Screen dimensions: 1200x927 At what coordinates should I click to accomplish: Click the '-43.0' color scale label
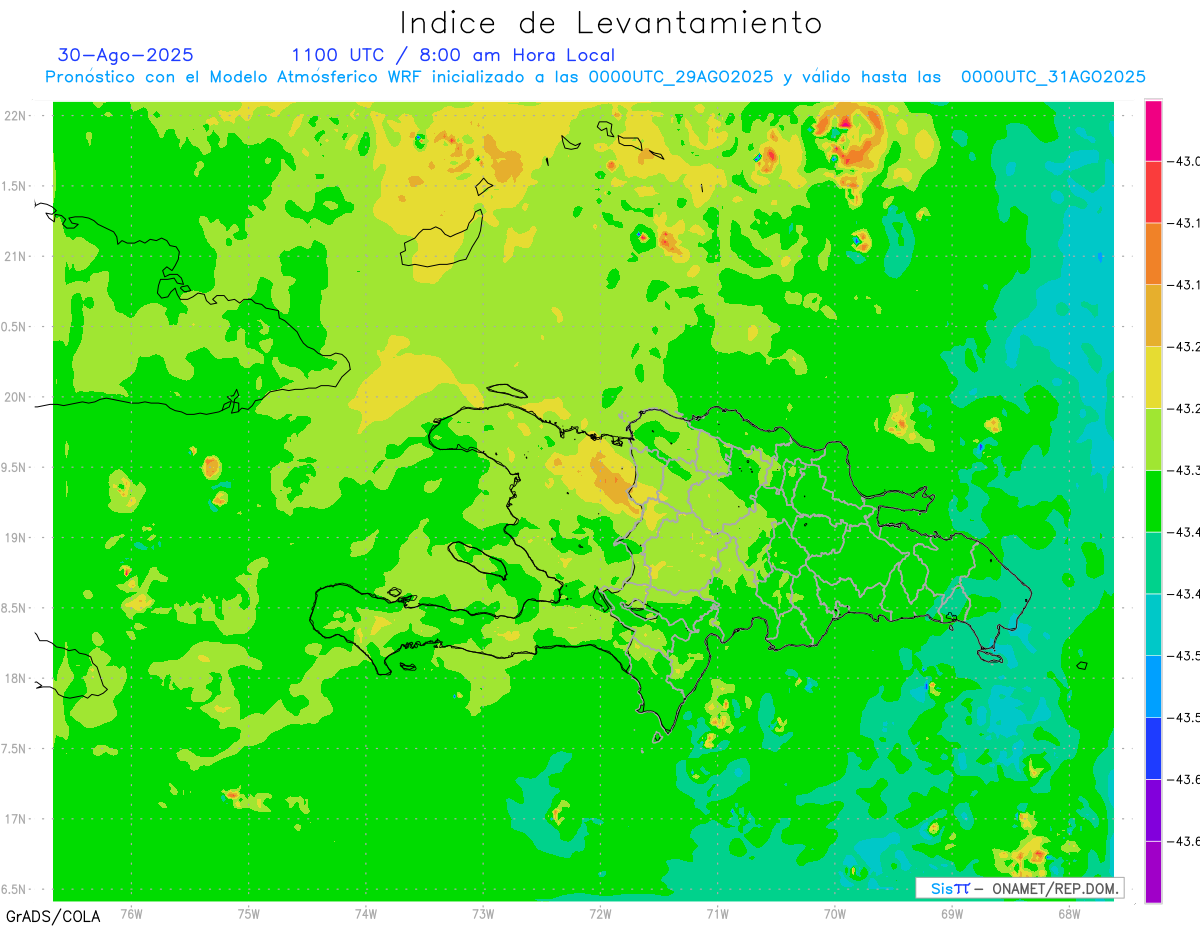(x=1184, y=161)
